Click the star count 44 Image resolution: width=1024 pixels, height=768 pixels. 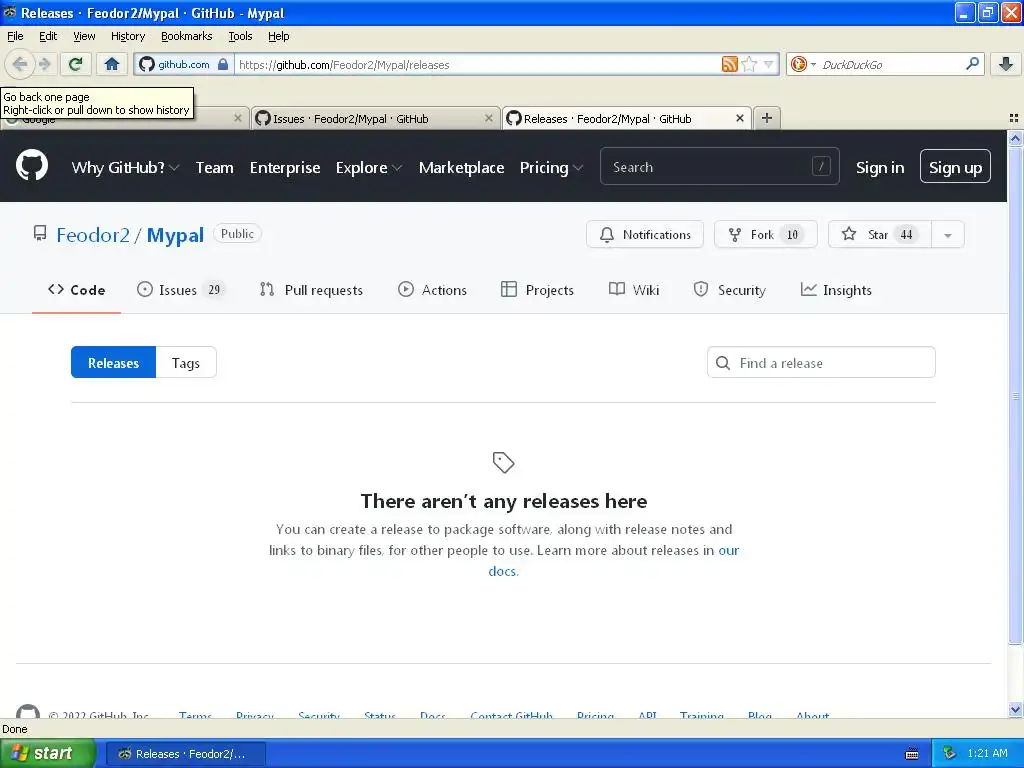(x=906, y=234)
